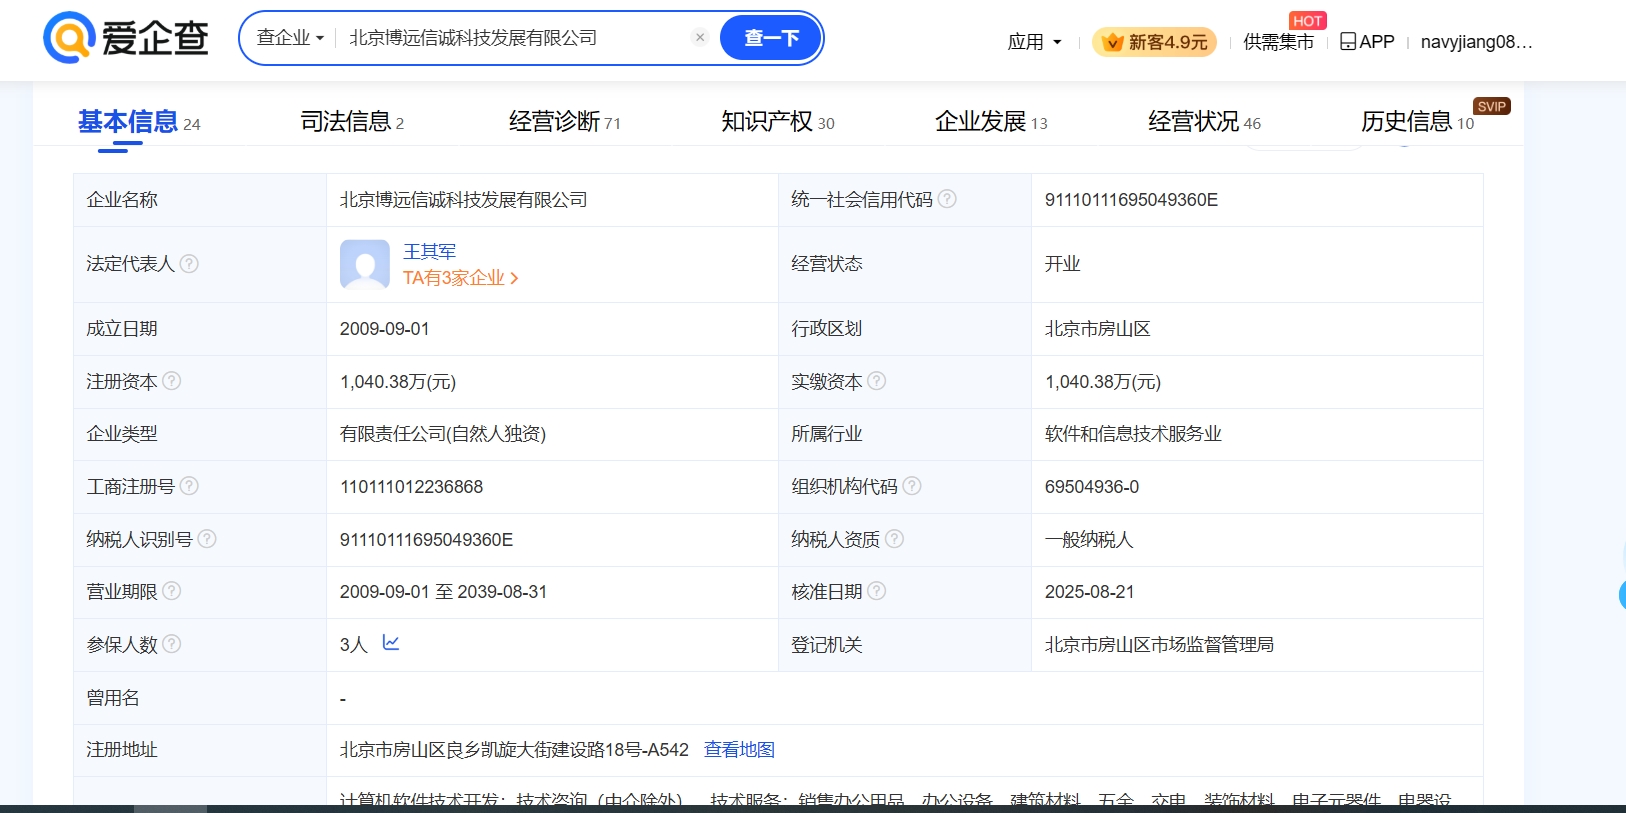Click the 新客4.9元 promotion badge
This screenshot has width=1626, height=813.
click(1154, 42)
